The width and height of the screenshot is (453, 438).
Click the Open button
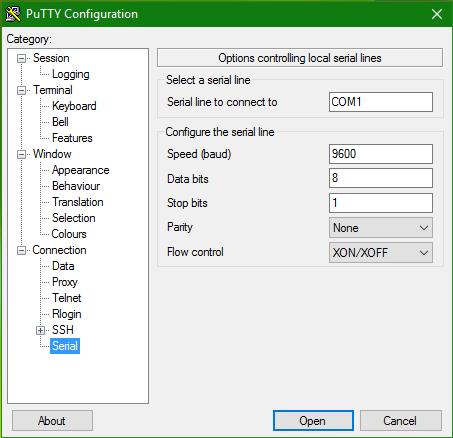click(x=313, y=421)
